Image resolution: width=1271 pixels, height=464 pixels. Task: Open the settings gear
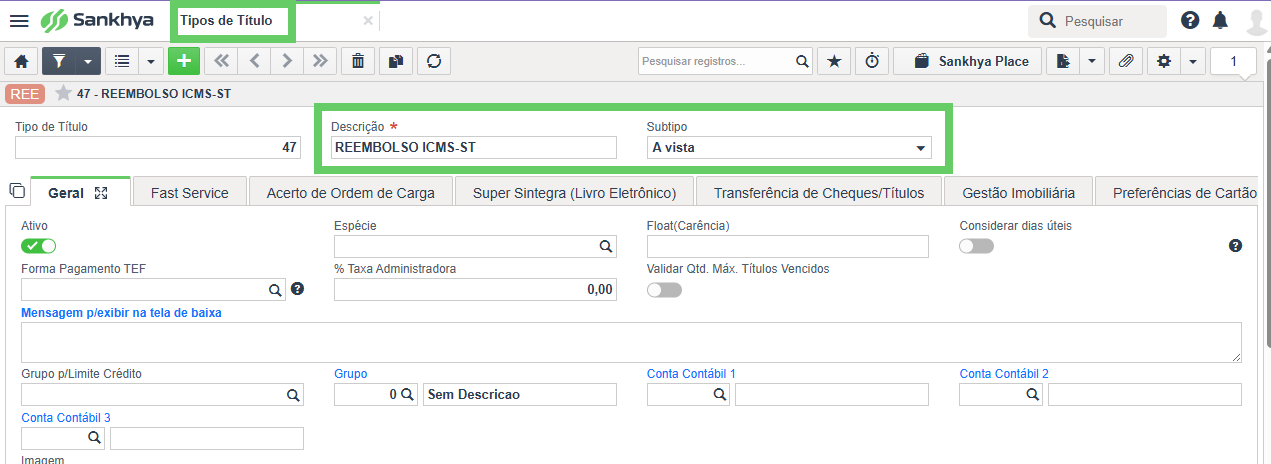pyautogui.click(x=1163, y=61)
